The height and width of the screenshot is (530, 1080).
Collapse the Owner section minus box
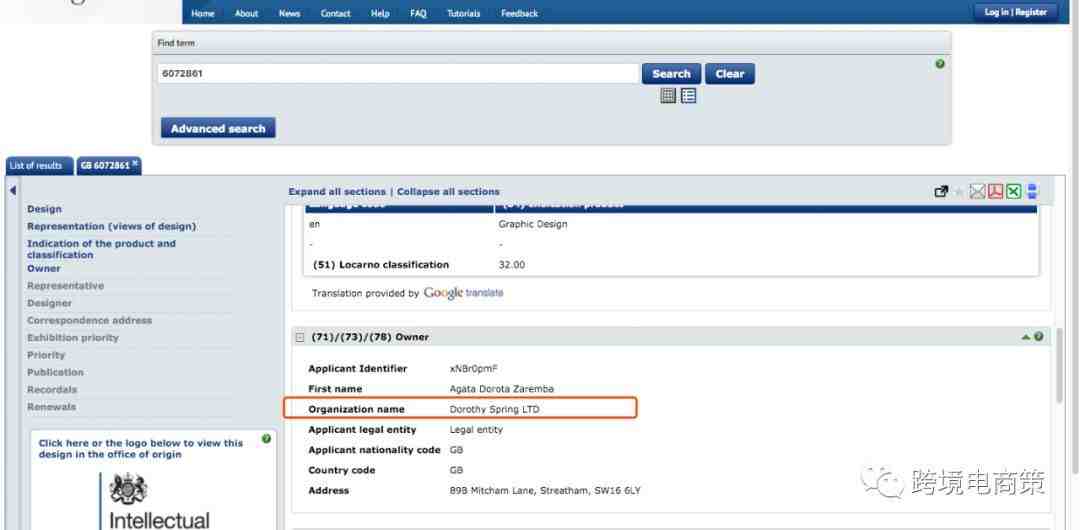300,338
